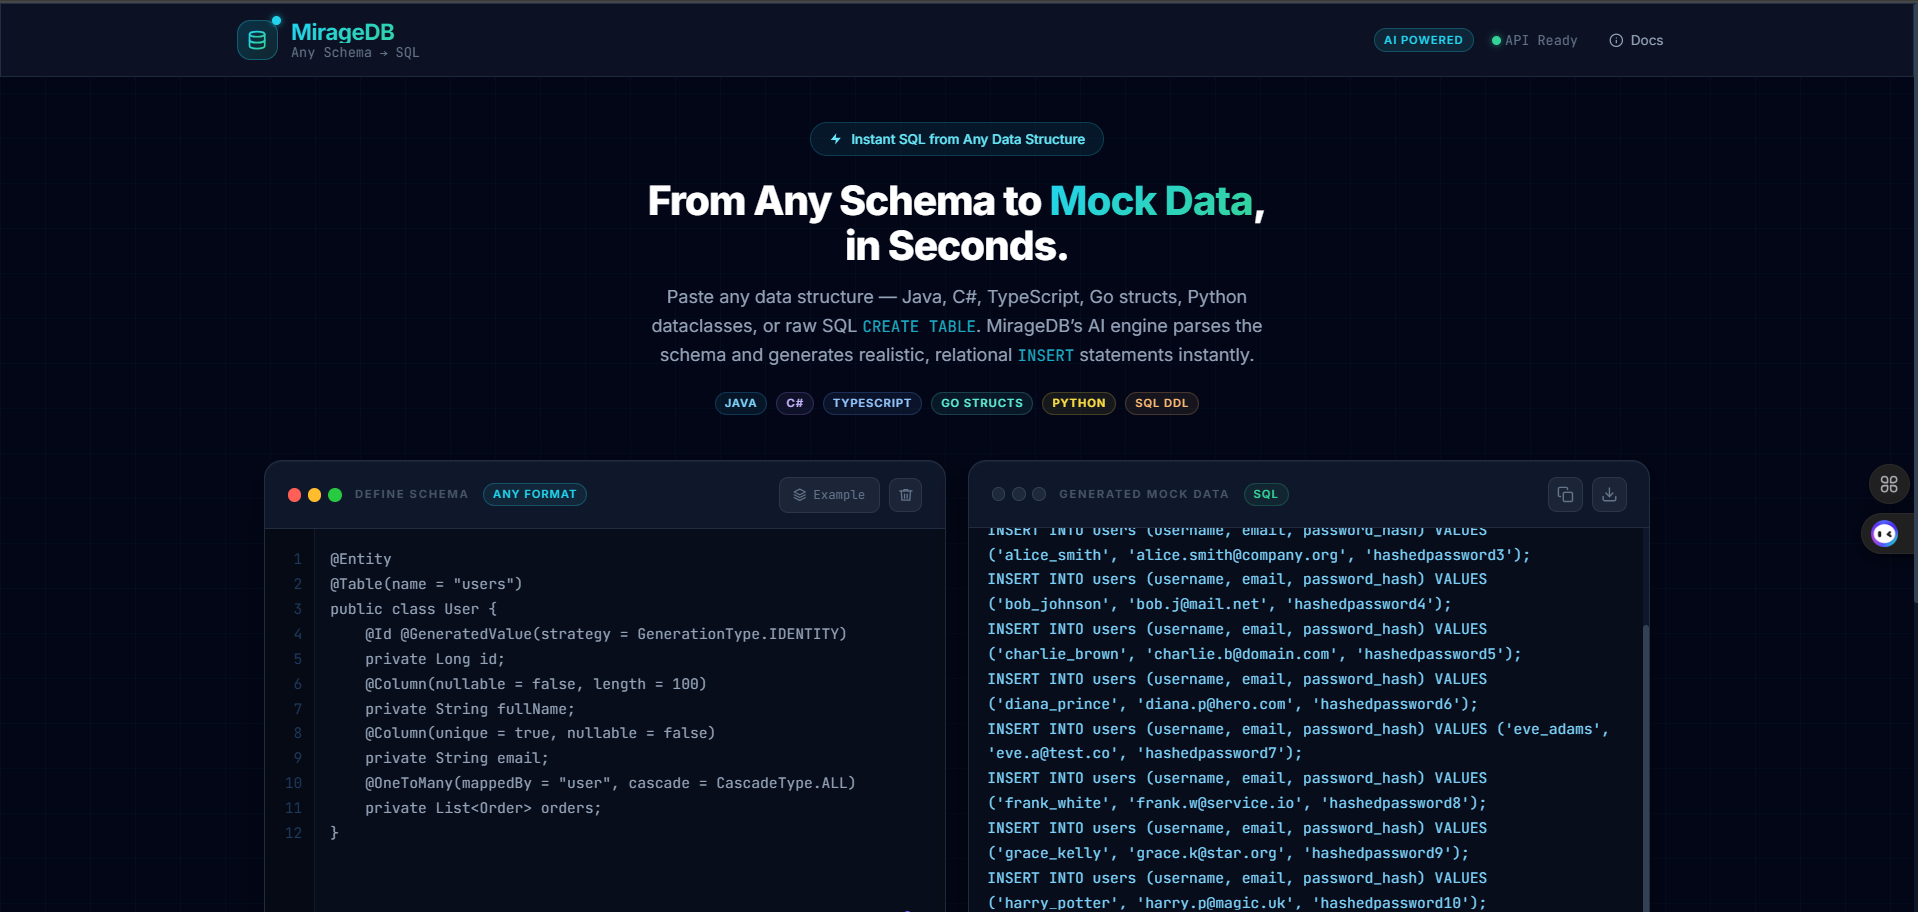The width and height of the screenshot is (1918, 912).
Task: Open the floating grid apps icon
Action: tap(1889, 484)
